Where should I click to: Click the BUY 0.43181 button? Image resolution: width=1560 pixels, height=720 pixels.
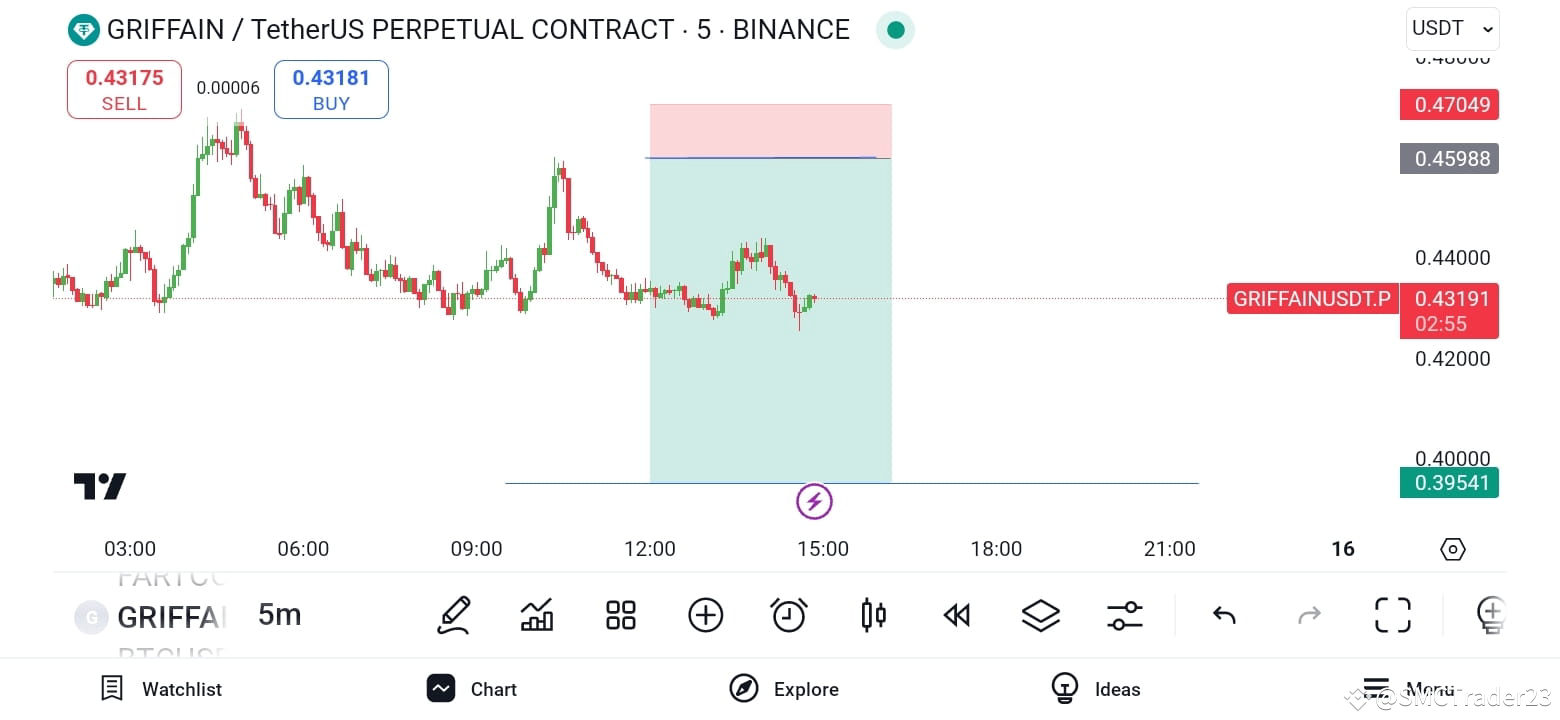click(331, 89)
